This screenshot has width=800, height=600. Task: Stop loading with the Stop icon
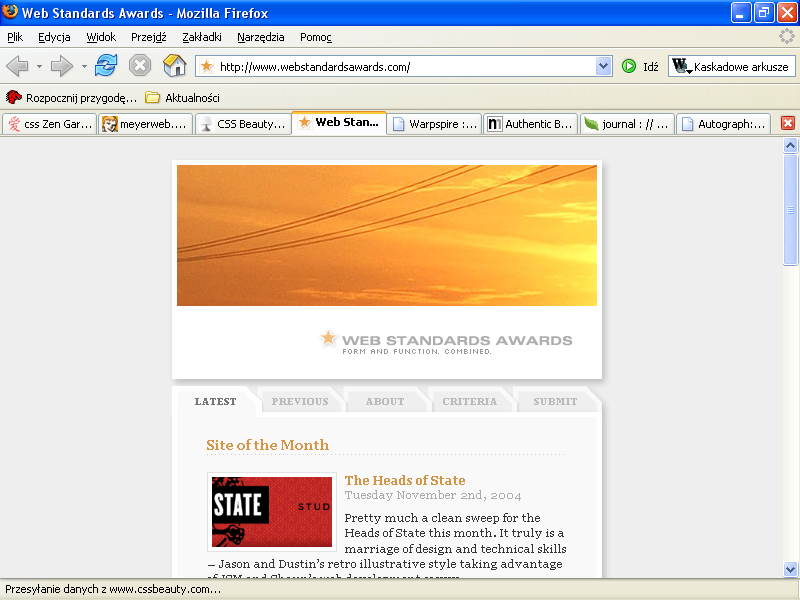click(140, 66)
